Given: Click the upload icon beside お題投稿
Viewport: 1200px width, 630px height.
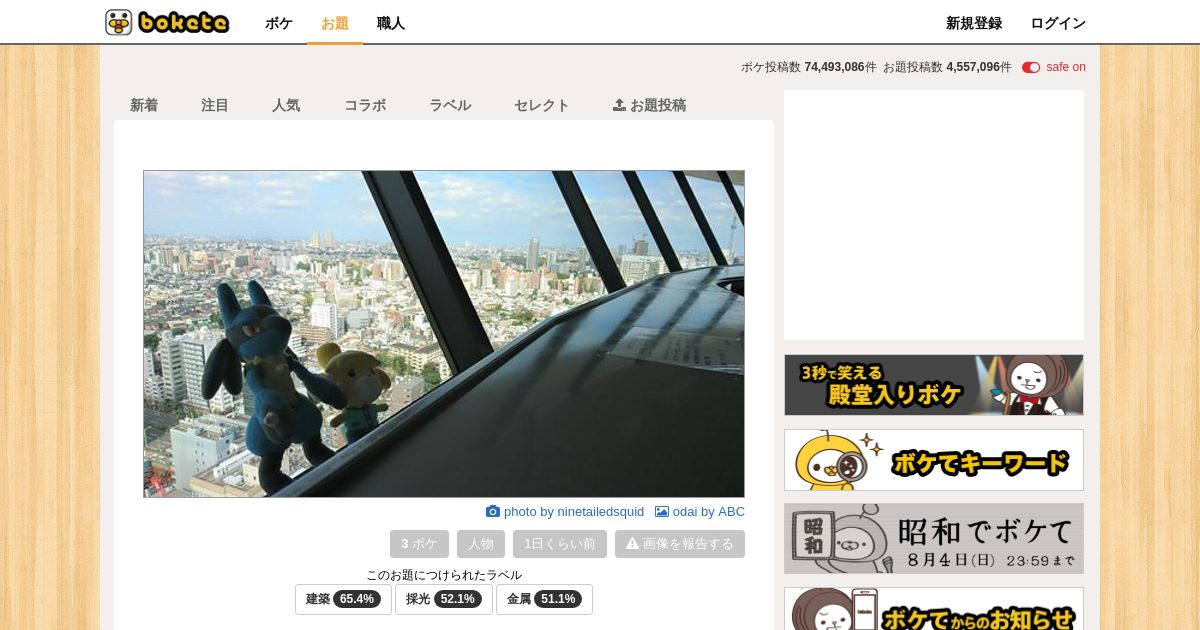Looking at the screenshot, I should tap(619, 105).
